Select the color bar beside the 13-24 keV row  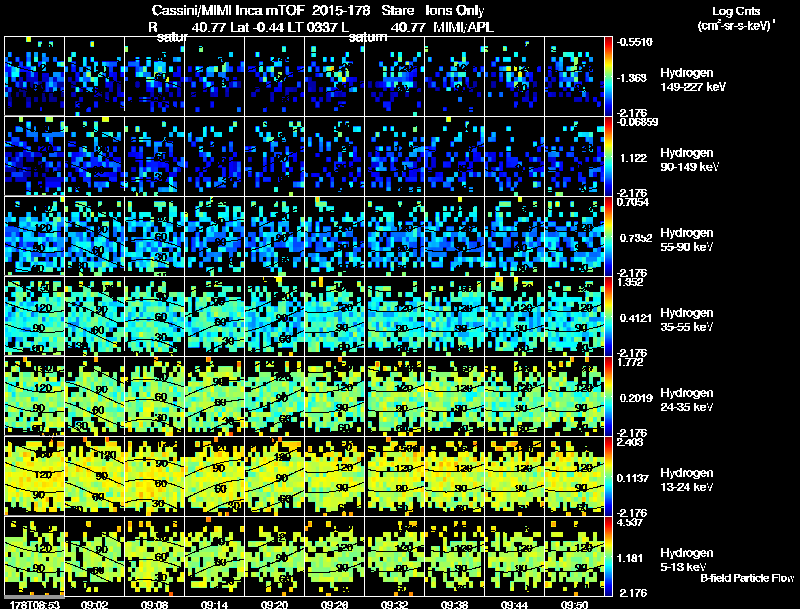click(608, 476)
